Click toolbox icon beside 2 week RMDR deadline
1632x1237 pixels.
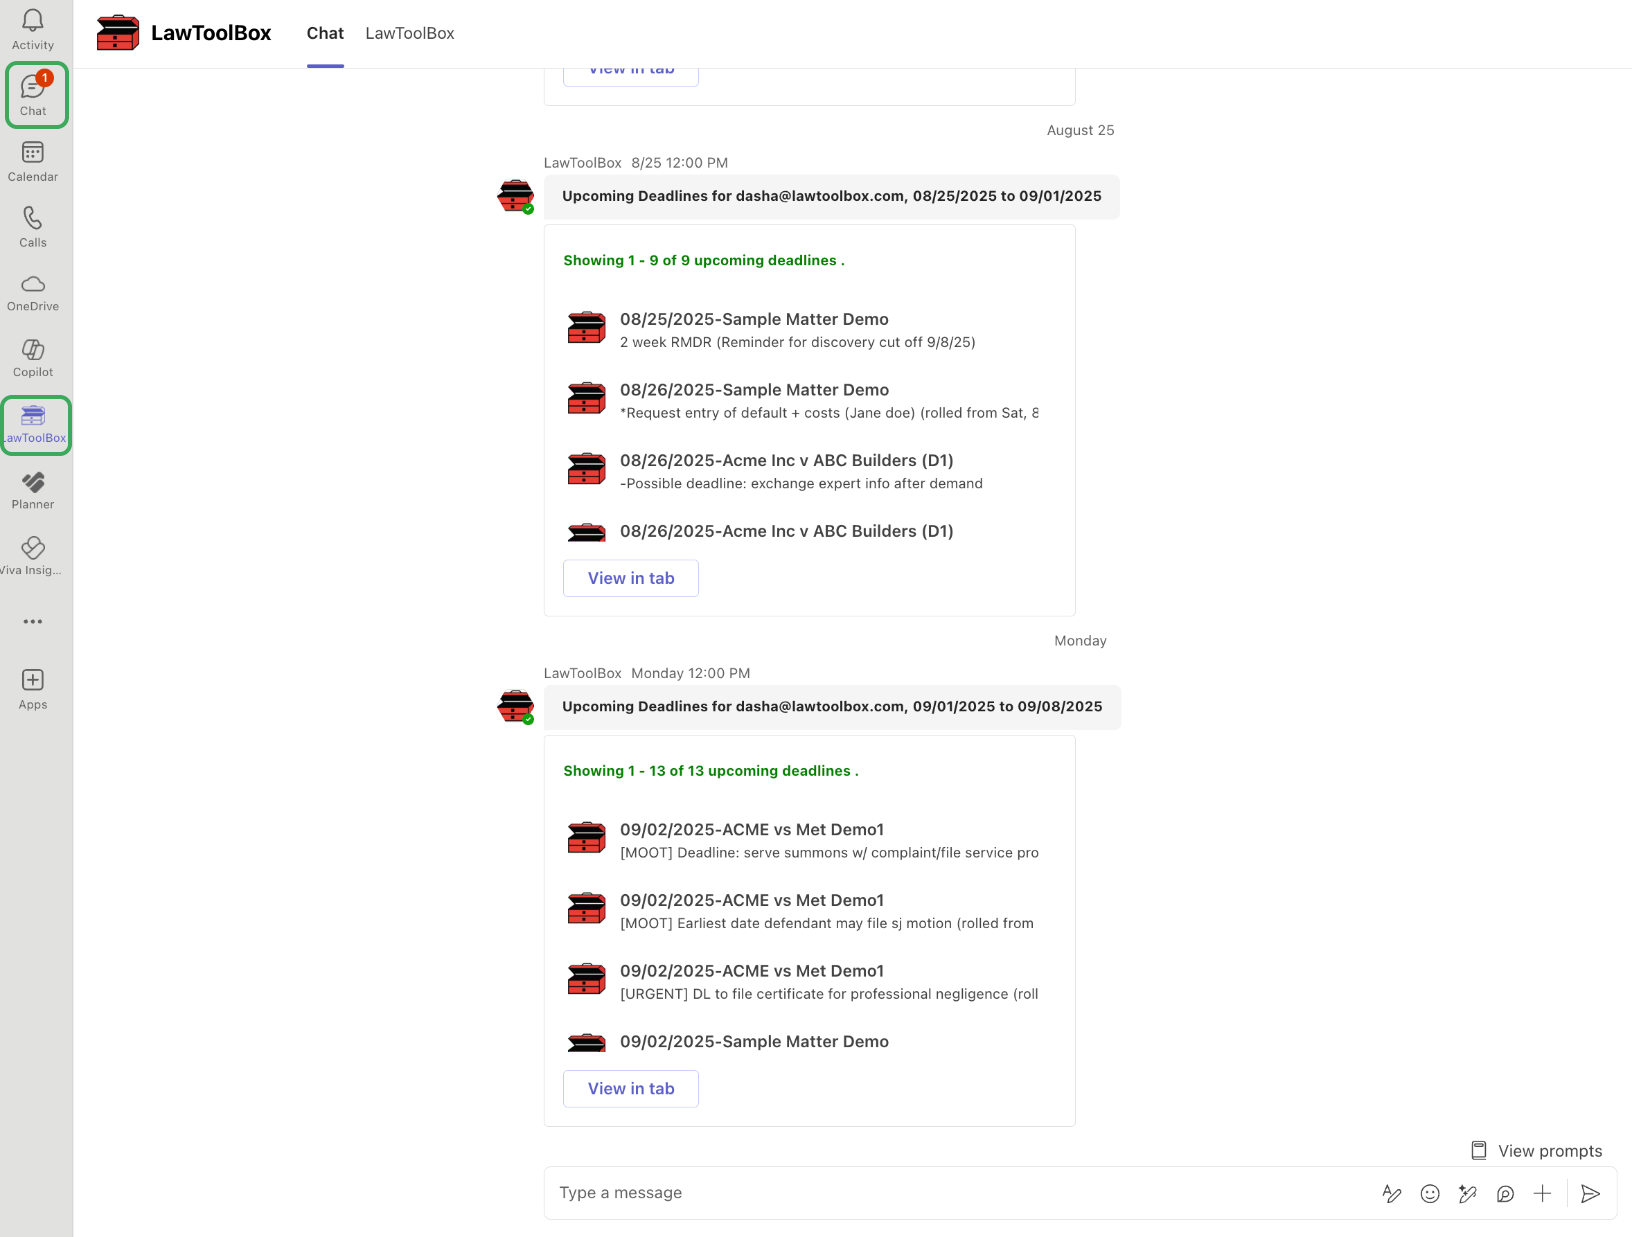(x=587, y=328)
